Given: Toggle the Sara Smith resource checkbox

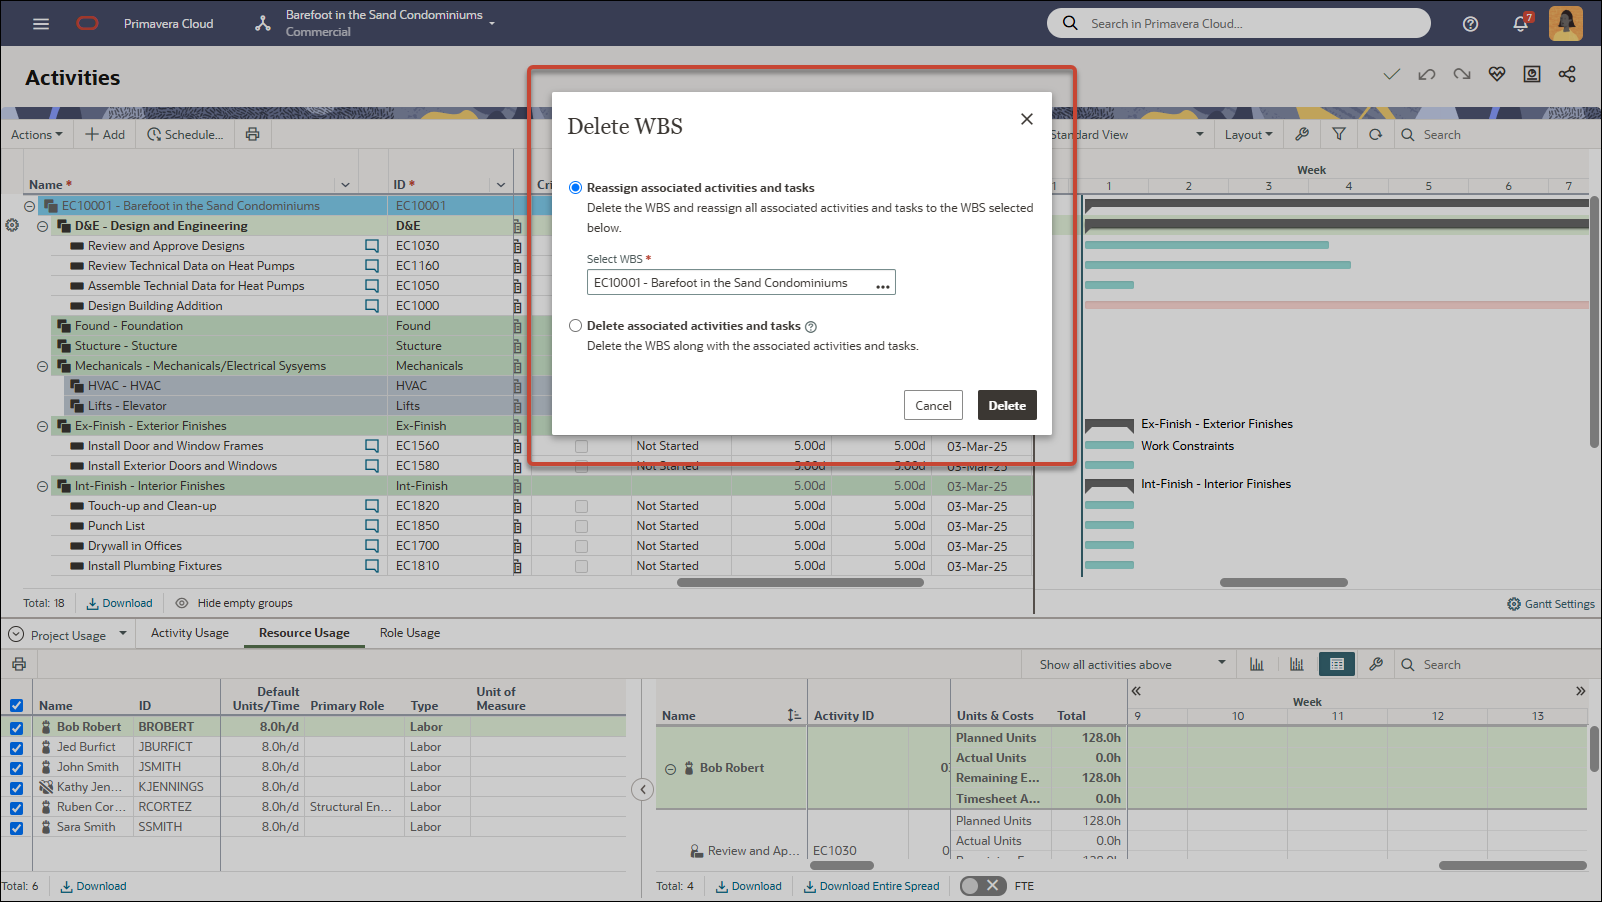Looking at the screenshot, I should coord(16,828).
